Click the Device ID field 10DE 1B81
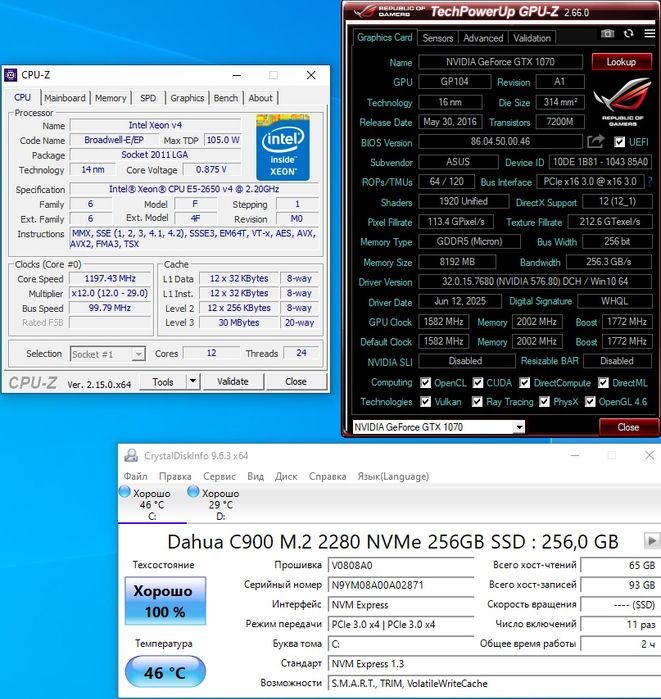 tap(600, 161)
